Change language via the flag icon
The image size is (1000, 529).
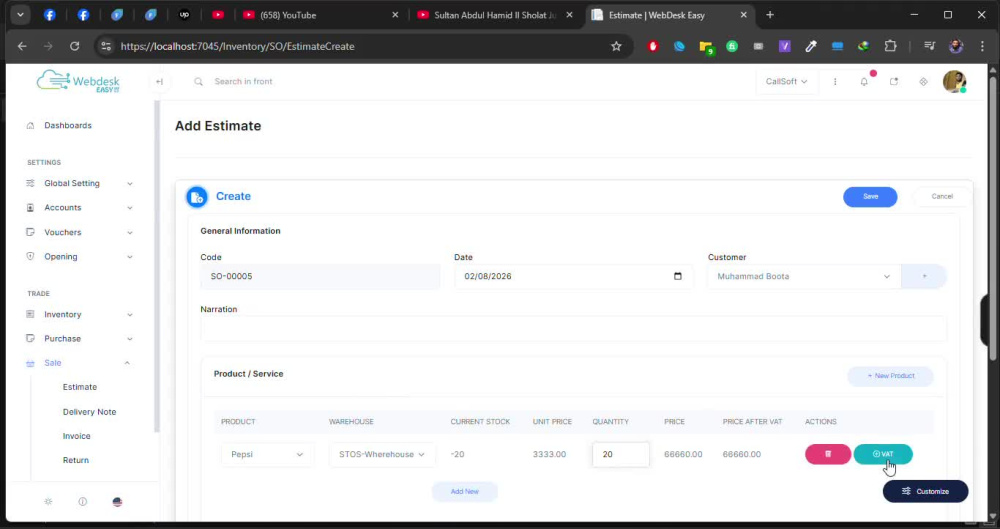pyautogui.click(x=117, y=502)
